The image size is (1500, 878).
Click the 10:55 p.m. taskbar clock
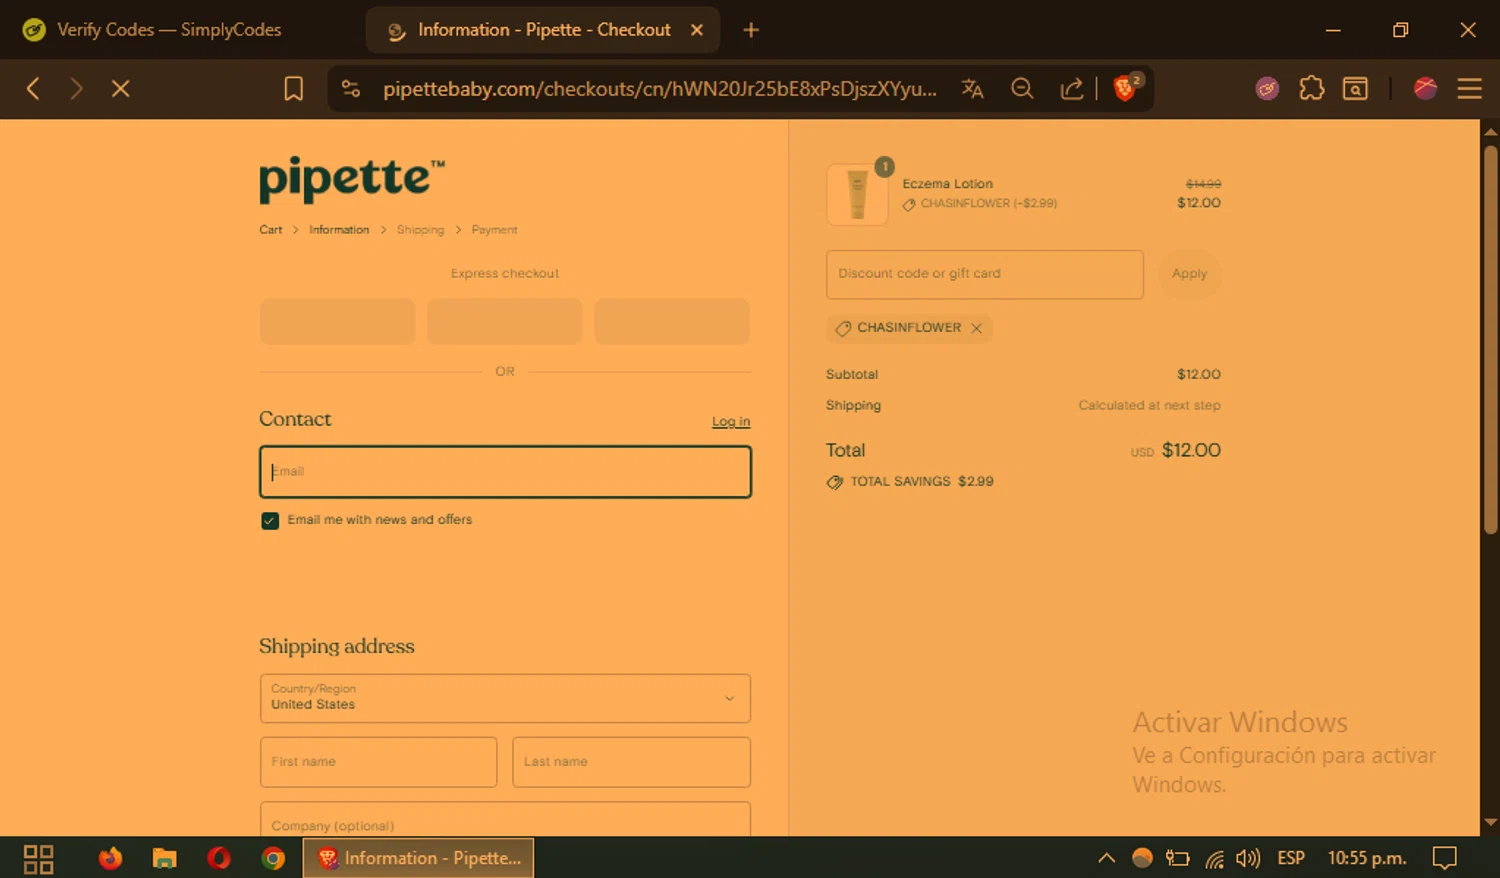point(1367,858)
